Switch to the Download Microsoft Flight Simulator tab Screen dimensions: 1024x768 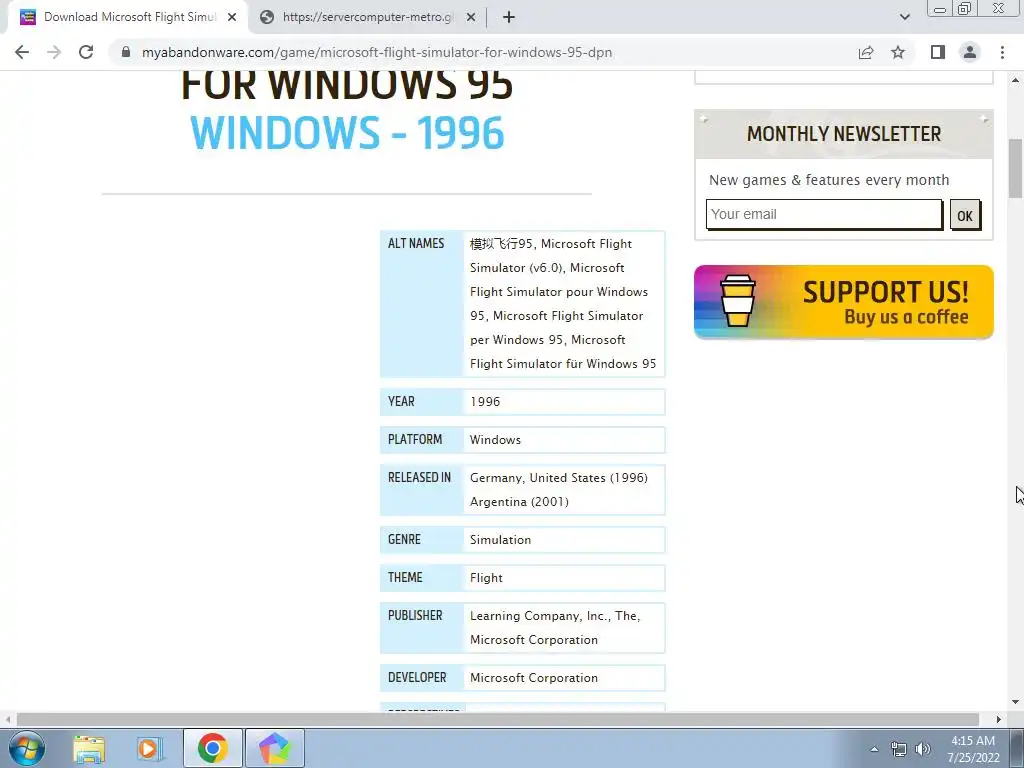click(127, 17)
